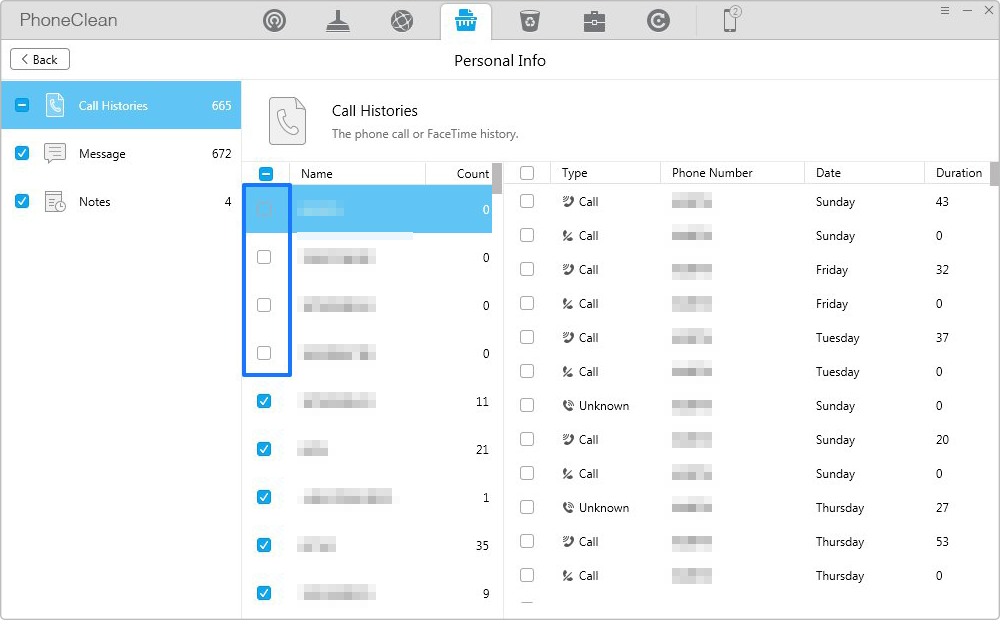Screen dimensions: 1000x620
Task: Toggle the Call Histories partial-select checkbox
Action: [x=22, y=104]
